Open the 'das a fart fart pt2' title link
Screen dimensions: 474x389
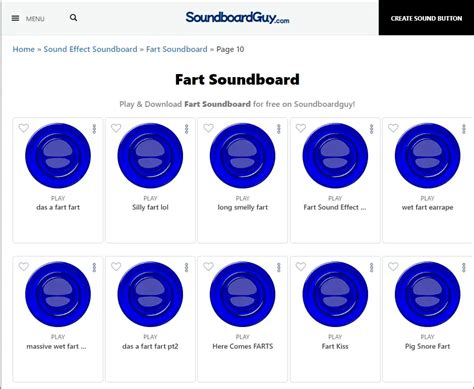click(x=150, y=346)
